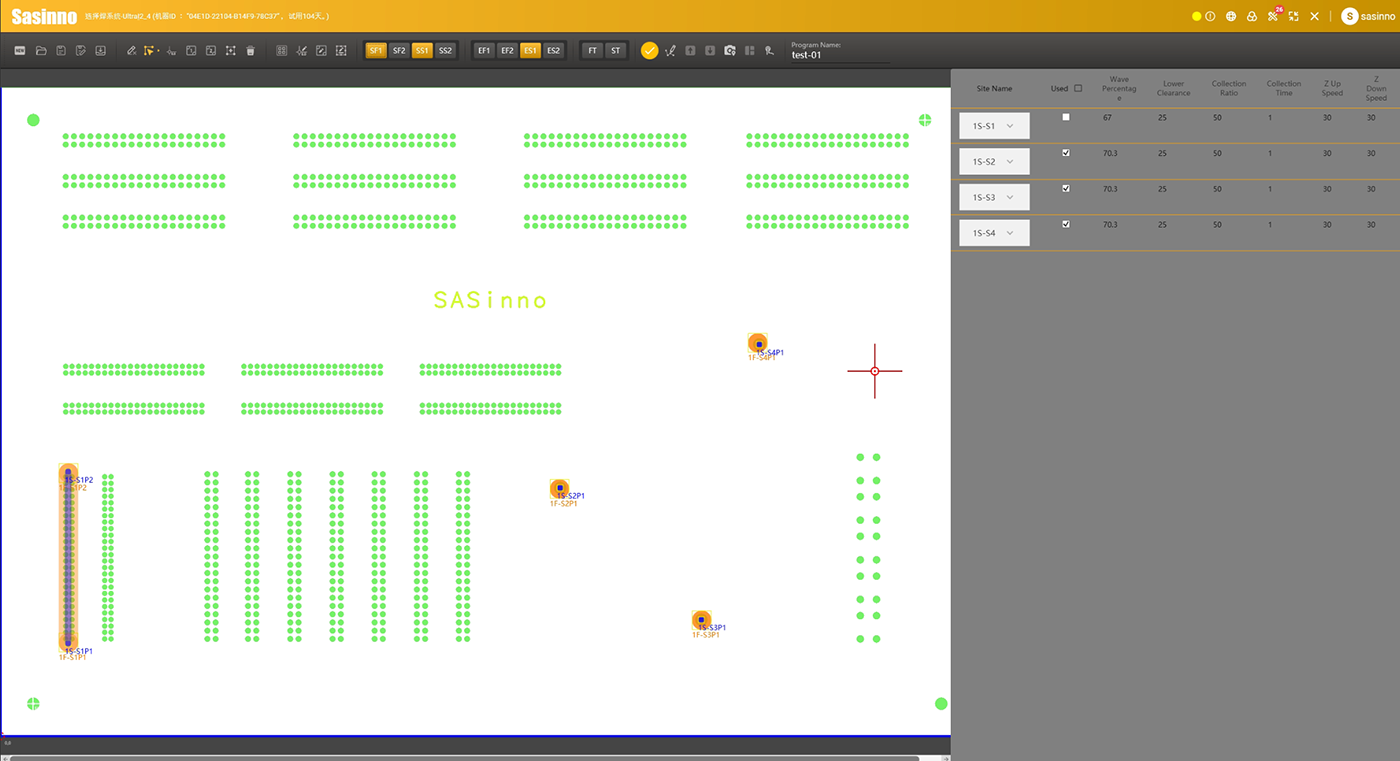Open the 1S-S2 site name dropdown
This screenshot has height=761, width=1400.
994,161
